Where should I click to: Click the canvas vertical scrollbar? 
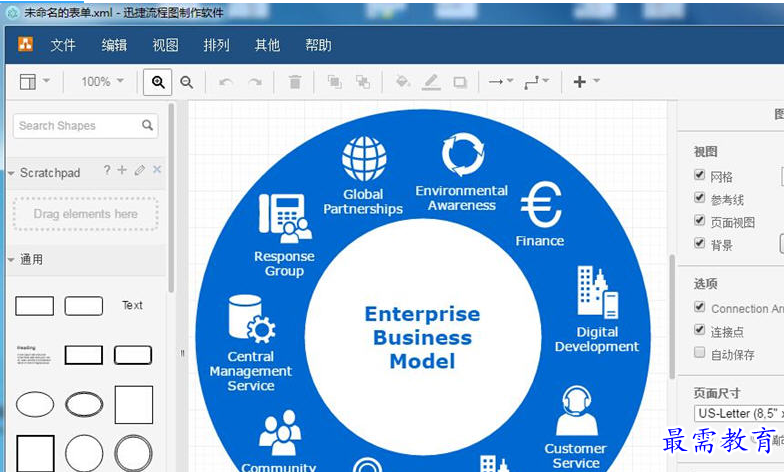click(x=672, y=316)
